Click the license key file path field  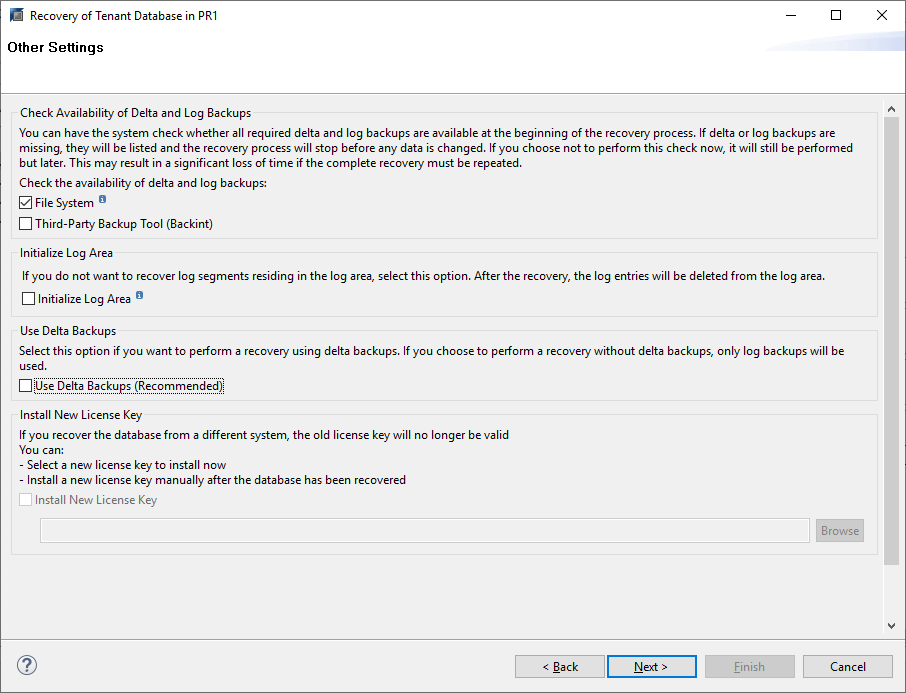click(x=424, y=531)
